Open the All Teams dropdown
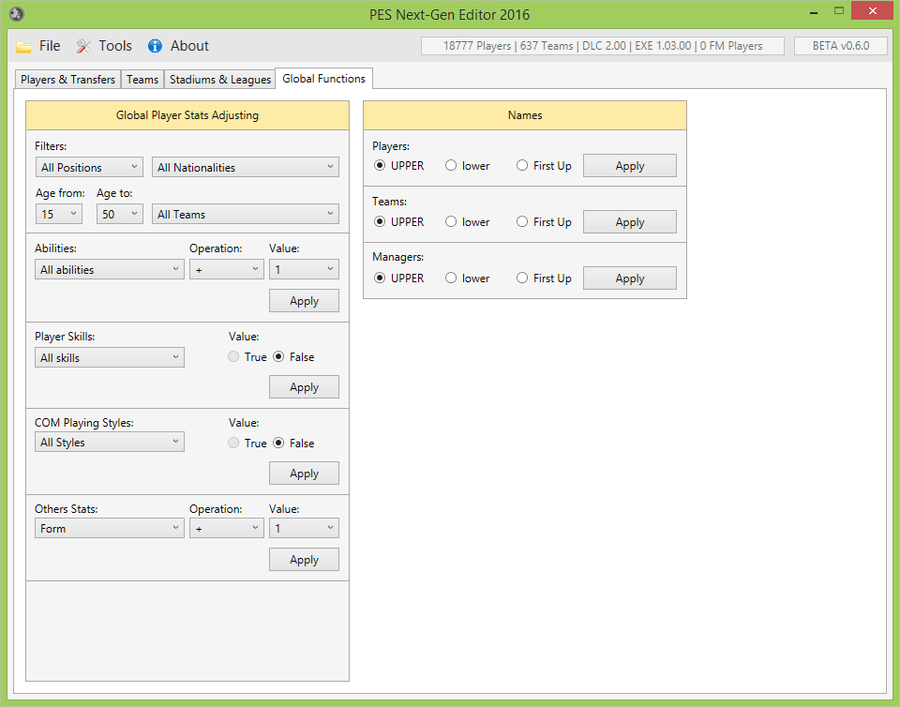The image size is (900, 707). [245, 214]
